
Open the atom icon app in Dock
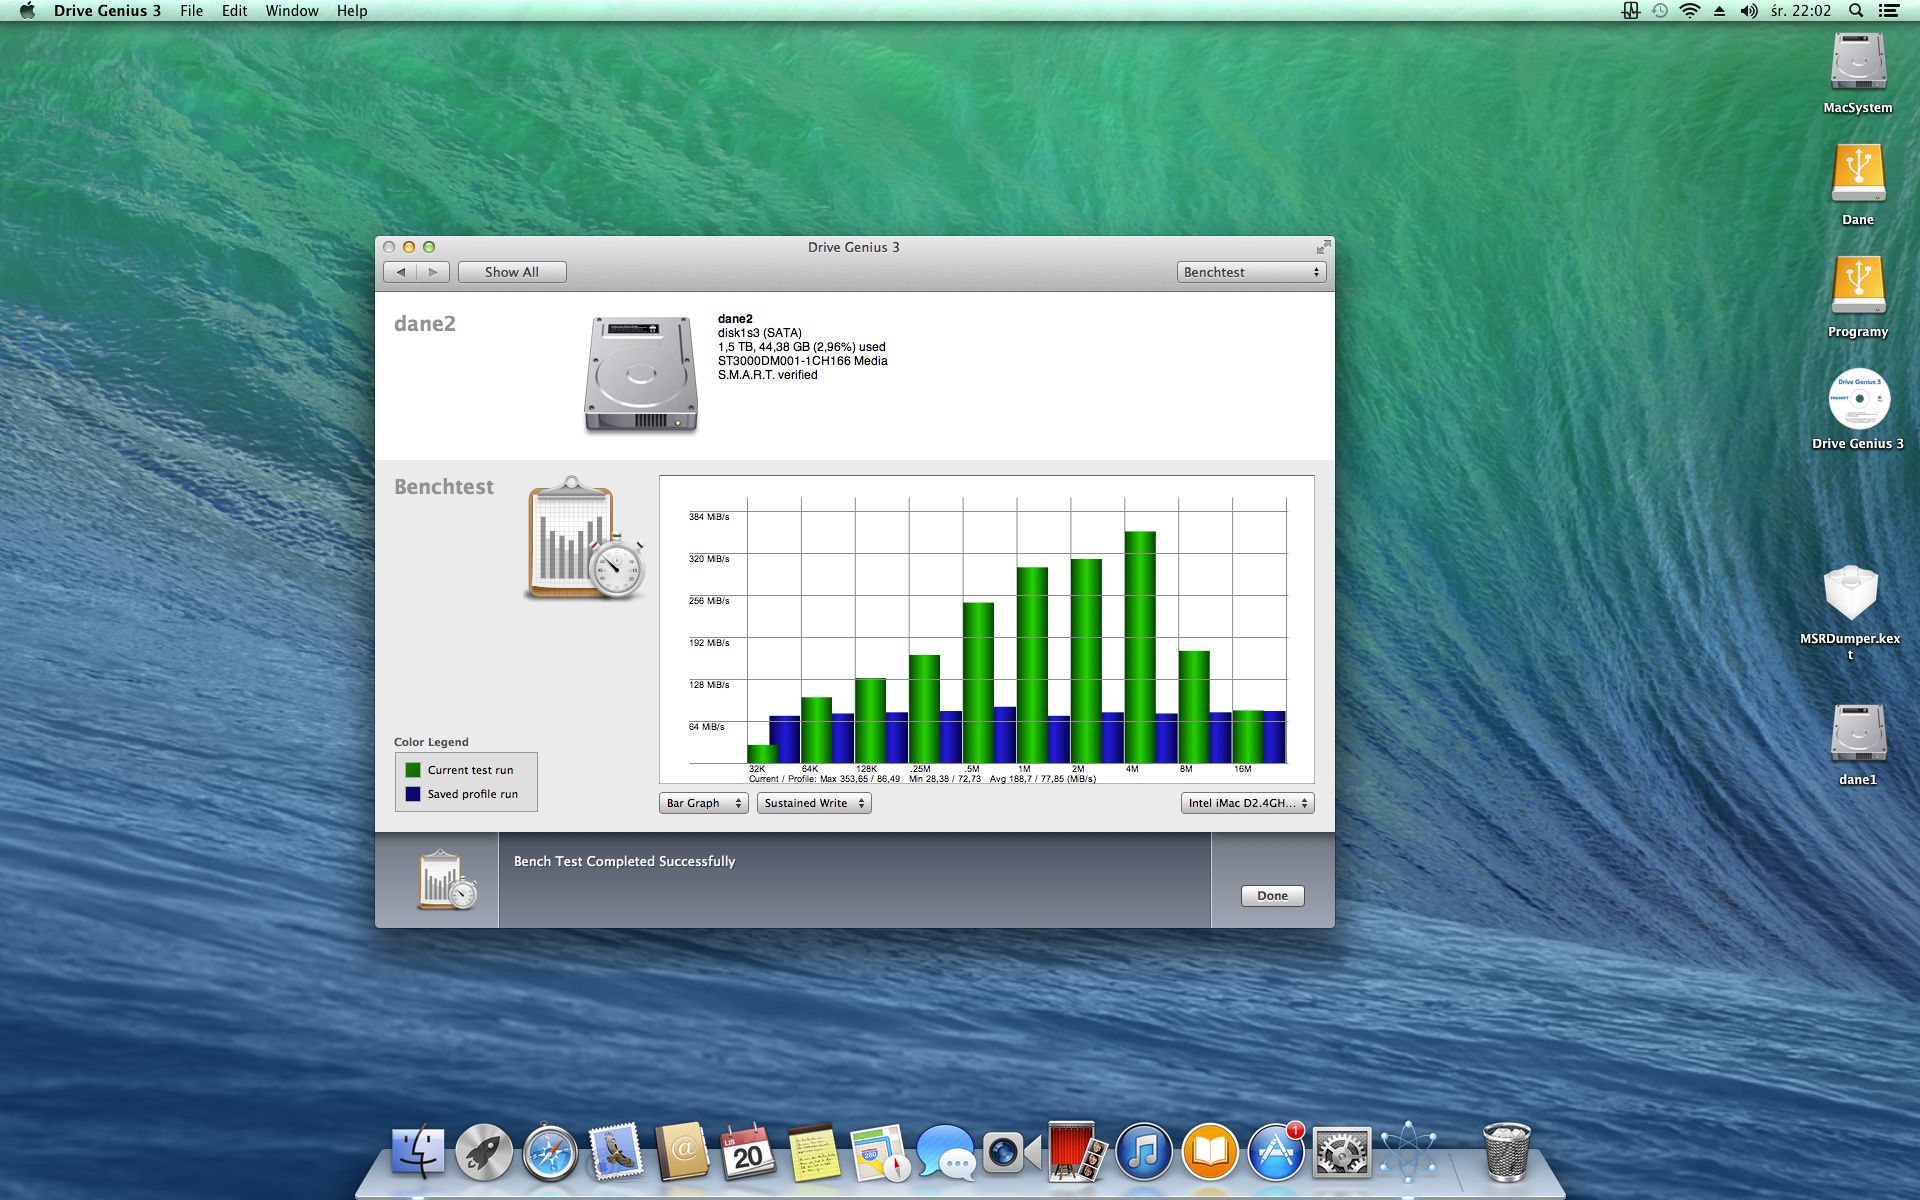pos(1407,1153)
